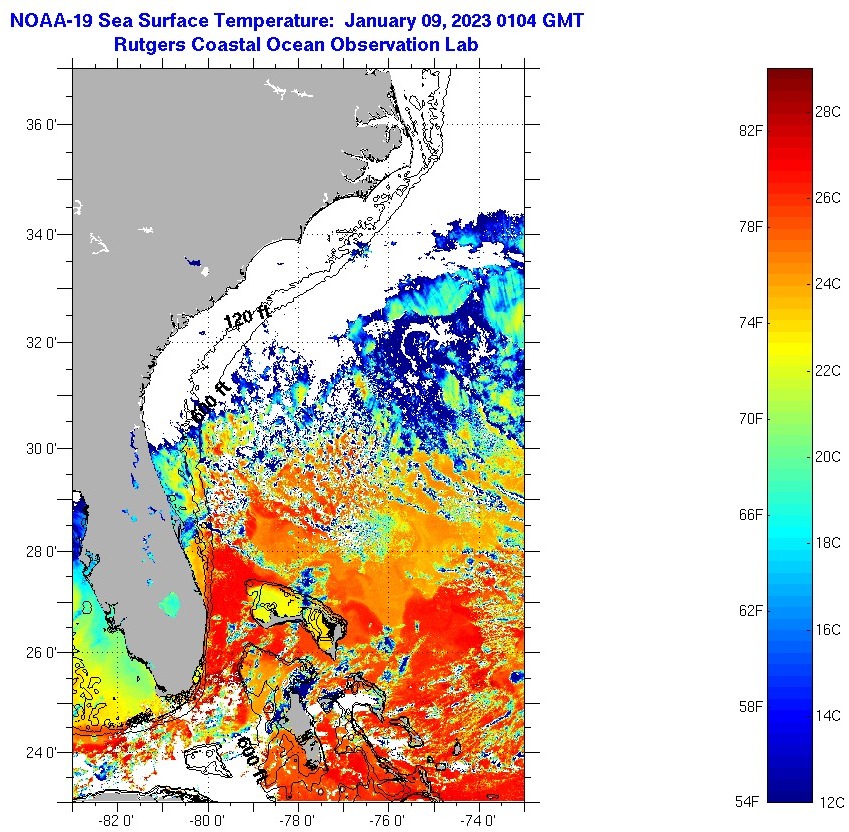Screen dimensions: 849x832
Task: Click the Rutgers Coastal Ocean Observation Lab subtitle
Action: pyautogui.click(x=296, y=44)
